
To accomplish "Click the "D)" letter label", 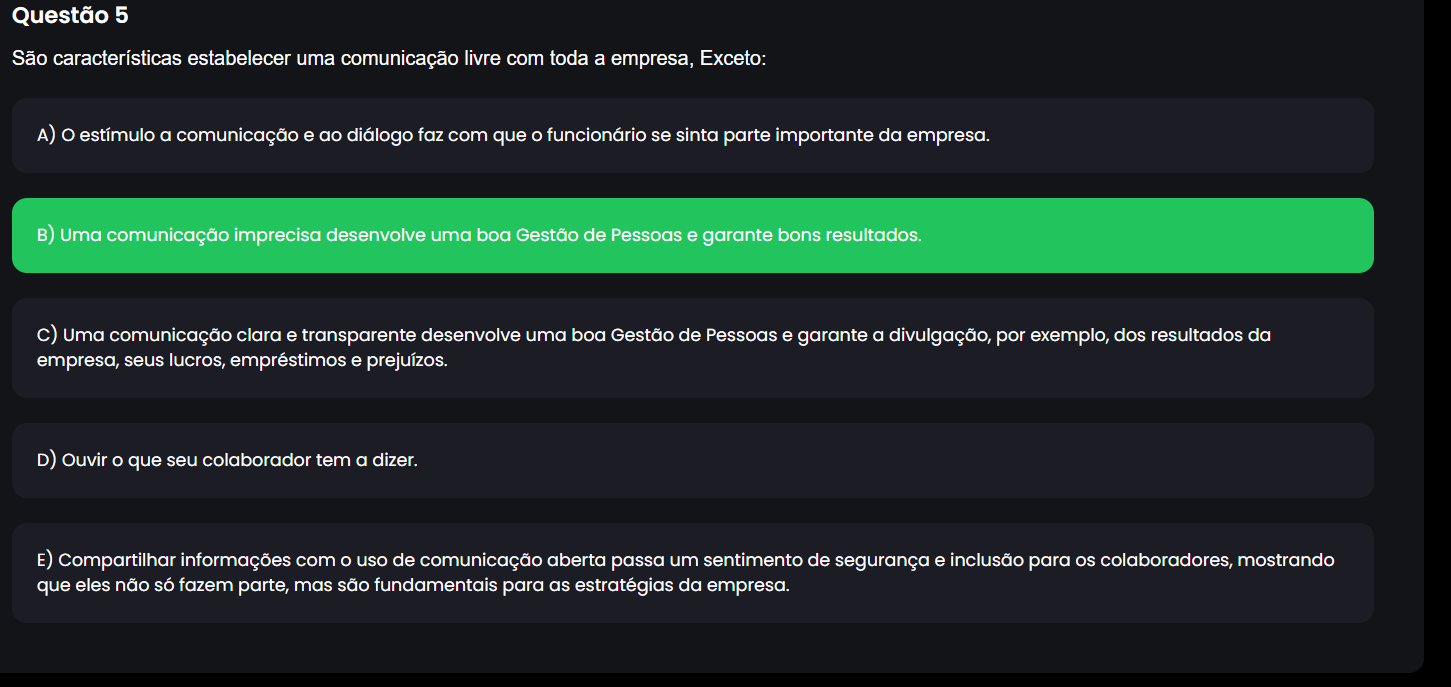I will (47, 460).
